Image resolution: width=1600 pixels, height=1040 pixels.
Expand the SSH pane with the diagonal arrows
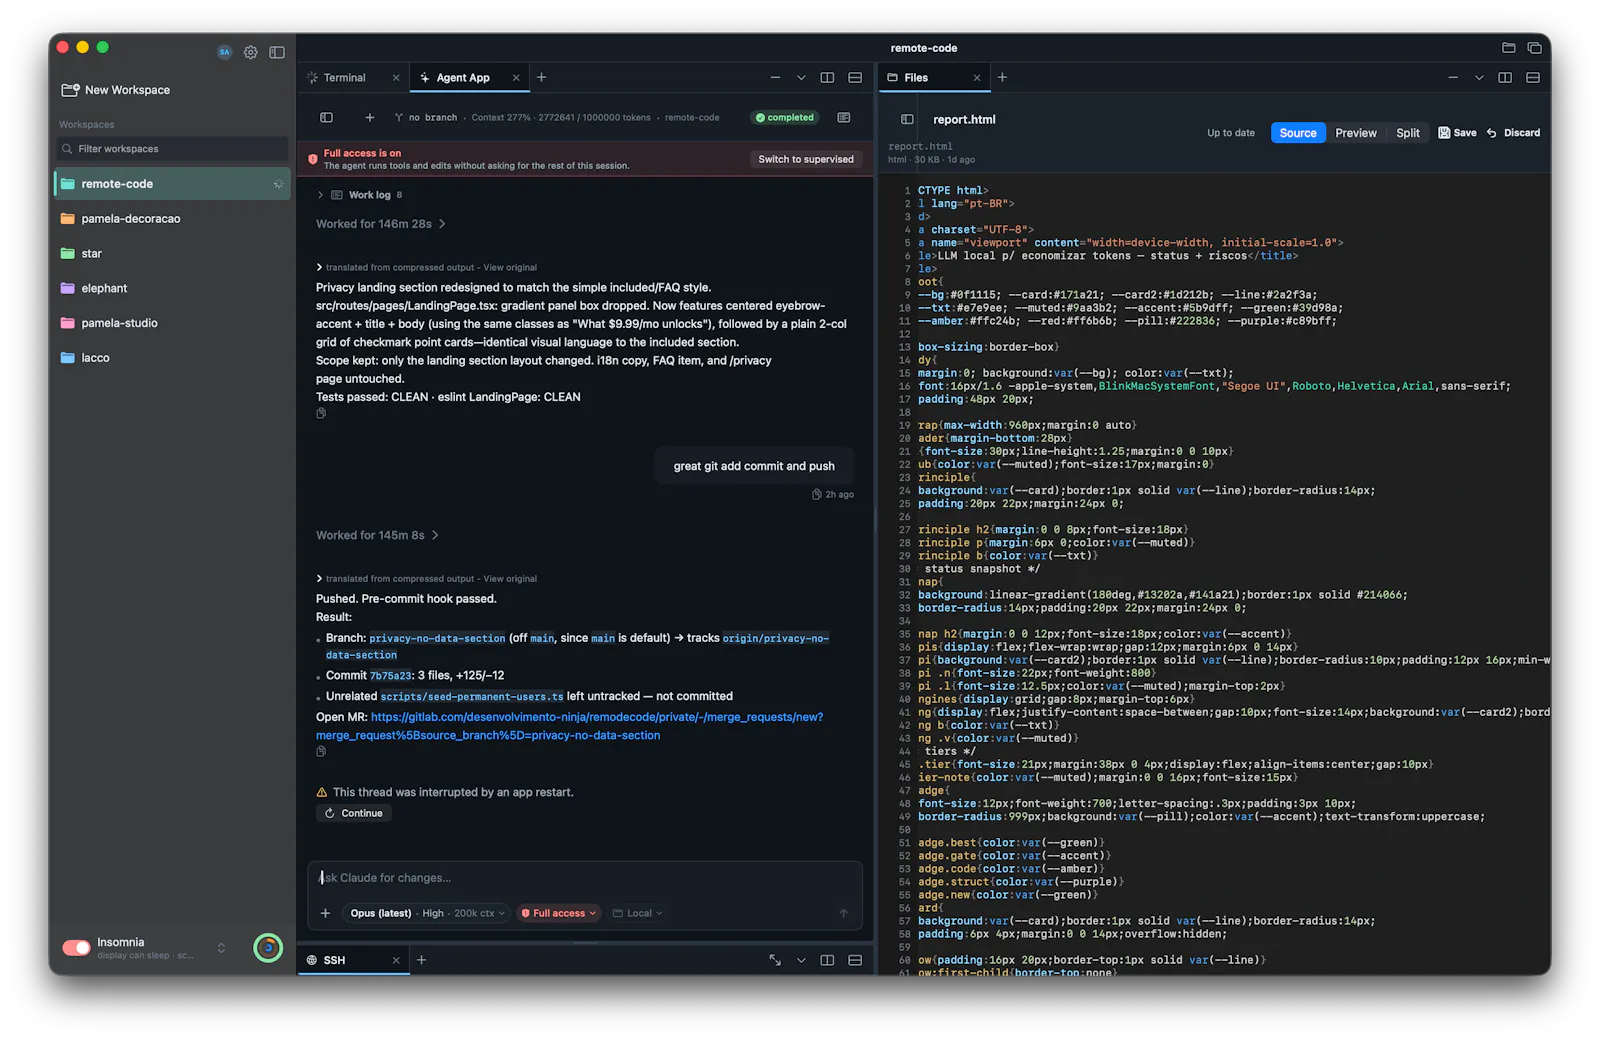775,960
